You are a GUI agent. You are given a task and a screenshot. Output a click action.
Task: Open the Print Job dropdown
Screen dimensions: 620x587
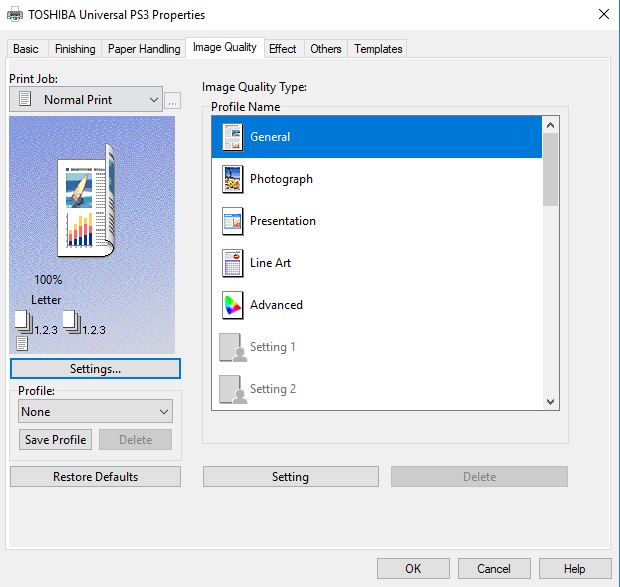point(86,99)
